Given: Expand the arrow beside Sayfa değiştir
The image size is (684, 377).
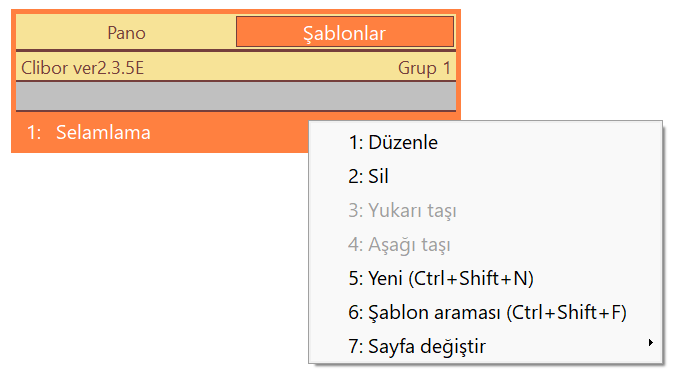Looking at the screenshot, I should pyautogui.click(x=650, y=343).
